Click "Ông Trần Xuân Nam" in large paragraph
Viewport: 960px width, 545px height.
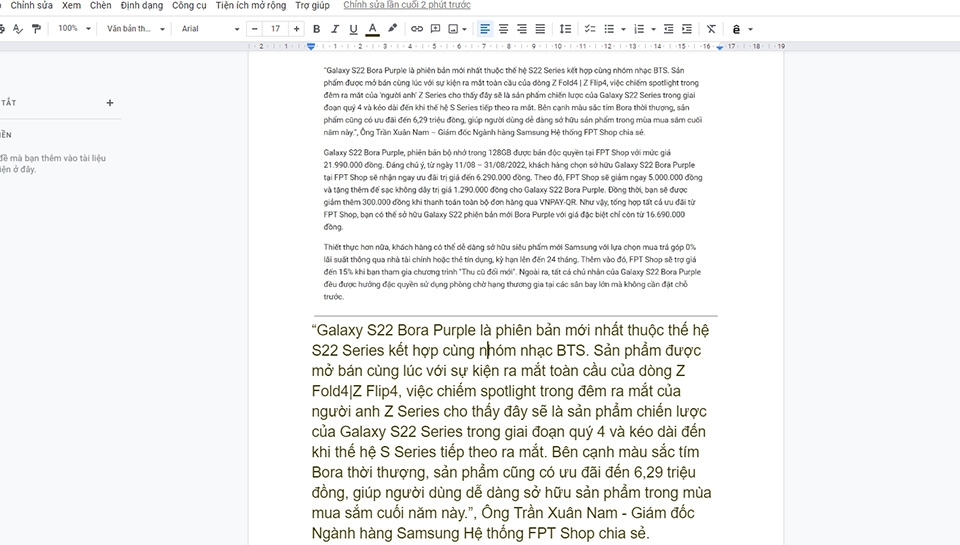pos(549,513)
